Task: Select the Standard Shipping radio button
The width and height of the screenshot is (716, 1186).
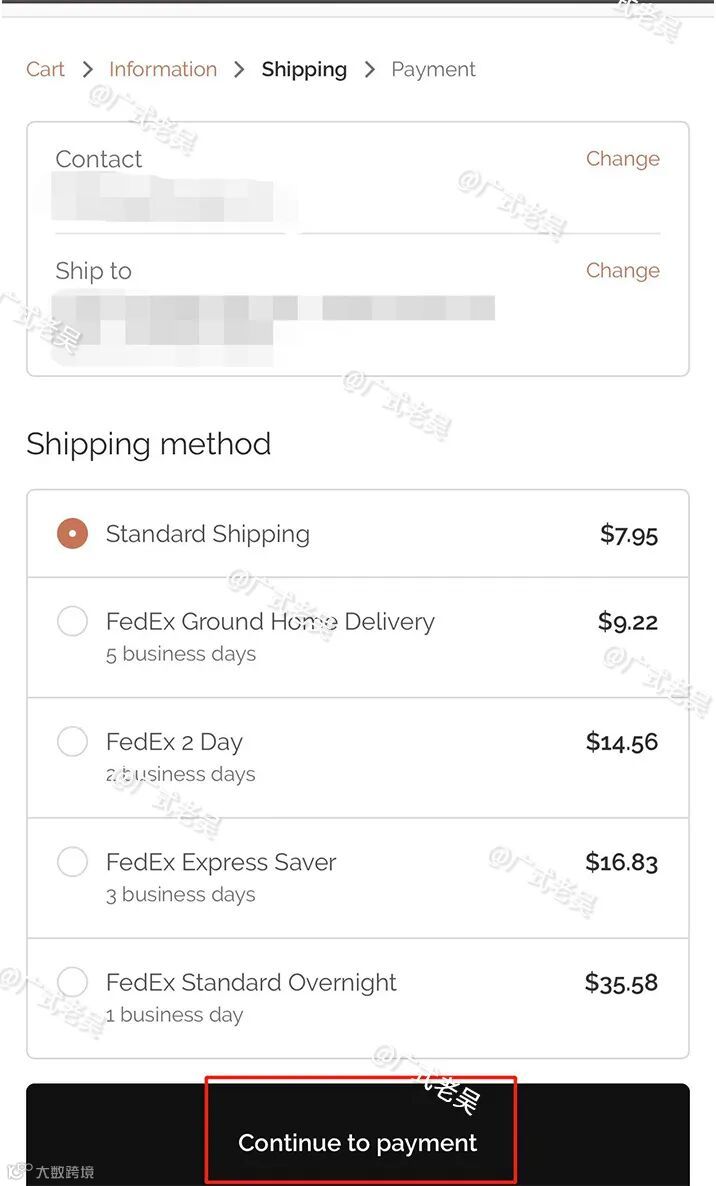Action: [x=73, y=533]
